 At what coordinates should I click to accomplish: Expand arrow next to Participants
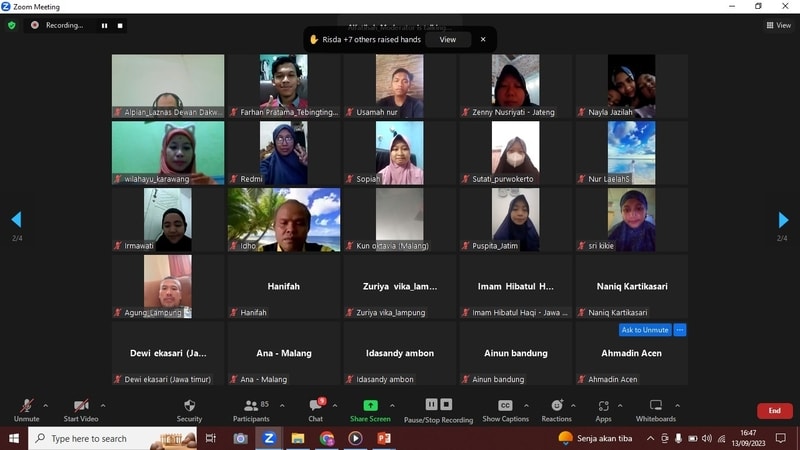(282, 406)
